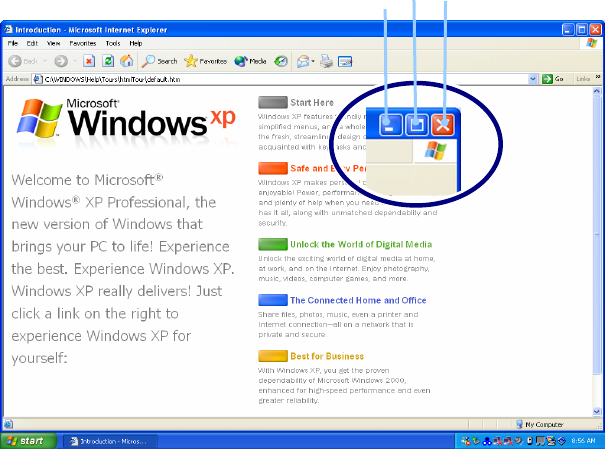Open the Help menu
This screenshot has height=449, width=605.
(x=135, y=43)
